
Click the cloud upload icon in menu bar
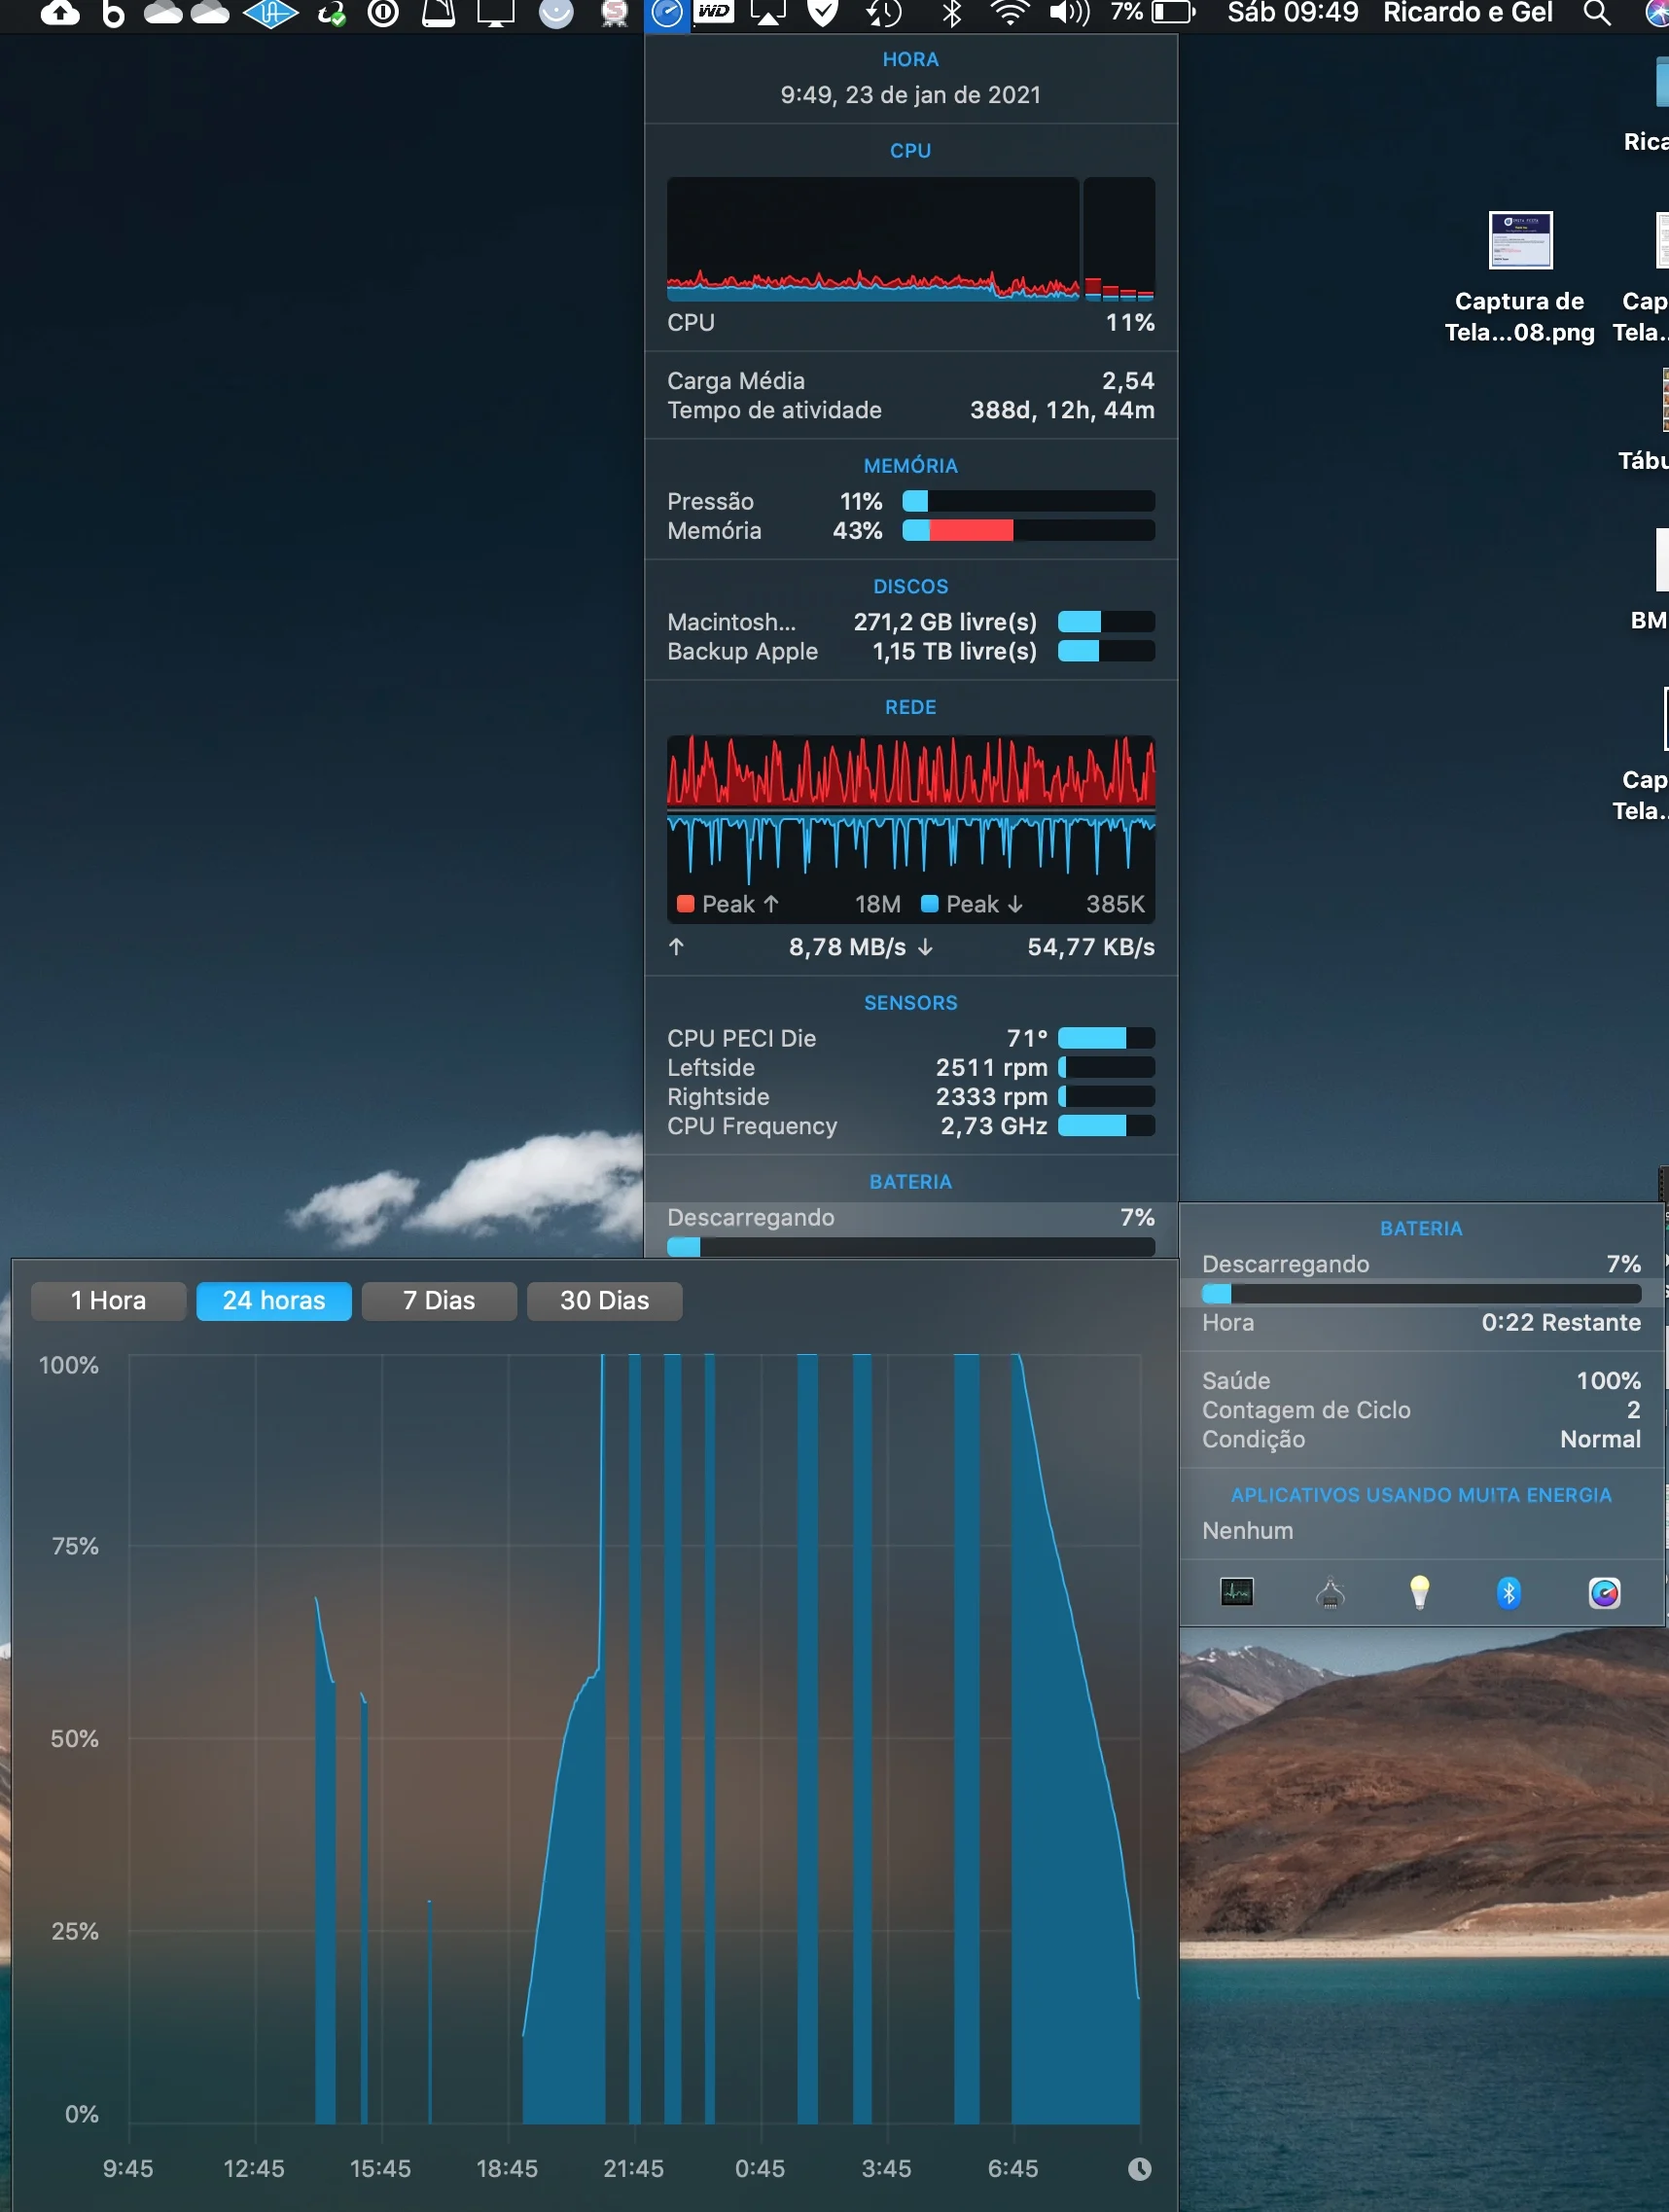click(60, 13)
